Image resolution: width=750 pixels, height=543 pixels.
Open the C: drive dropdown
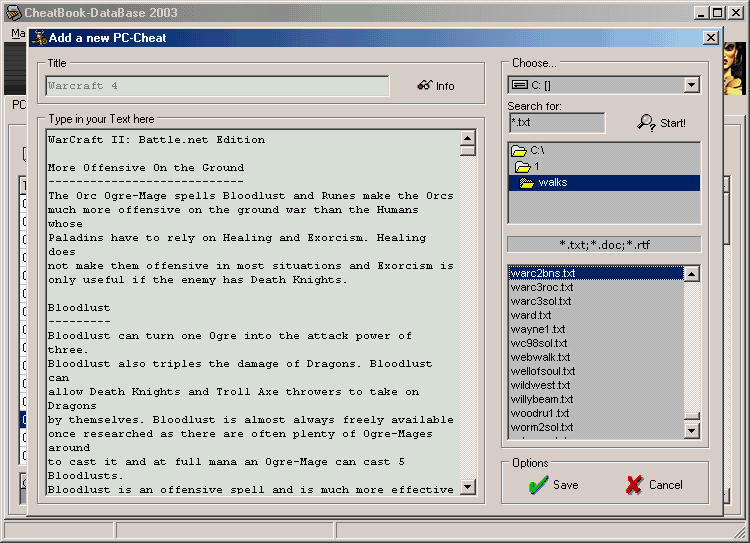(691, 86)
